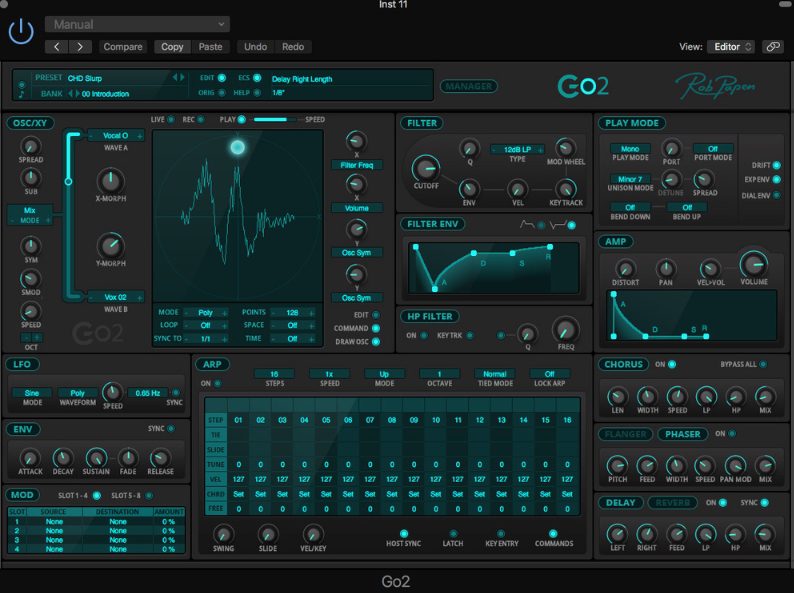Toggle the Arp ON LED

point(218,383)
